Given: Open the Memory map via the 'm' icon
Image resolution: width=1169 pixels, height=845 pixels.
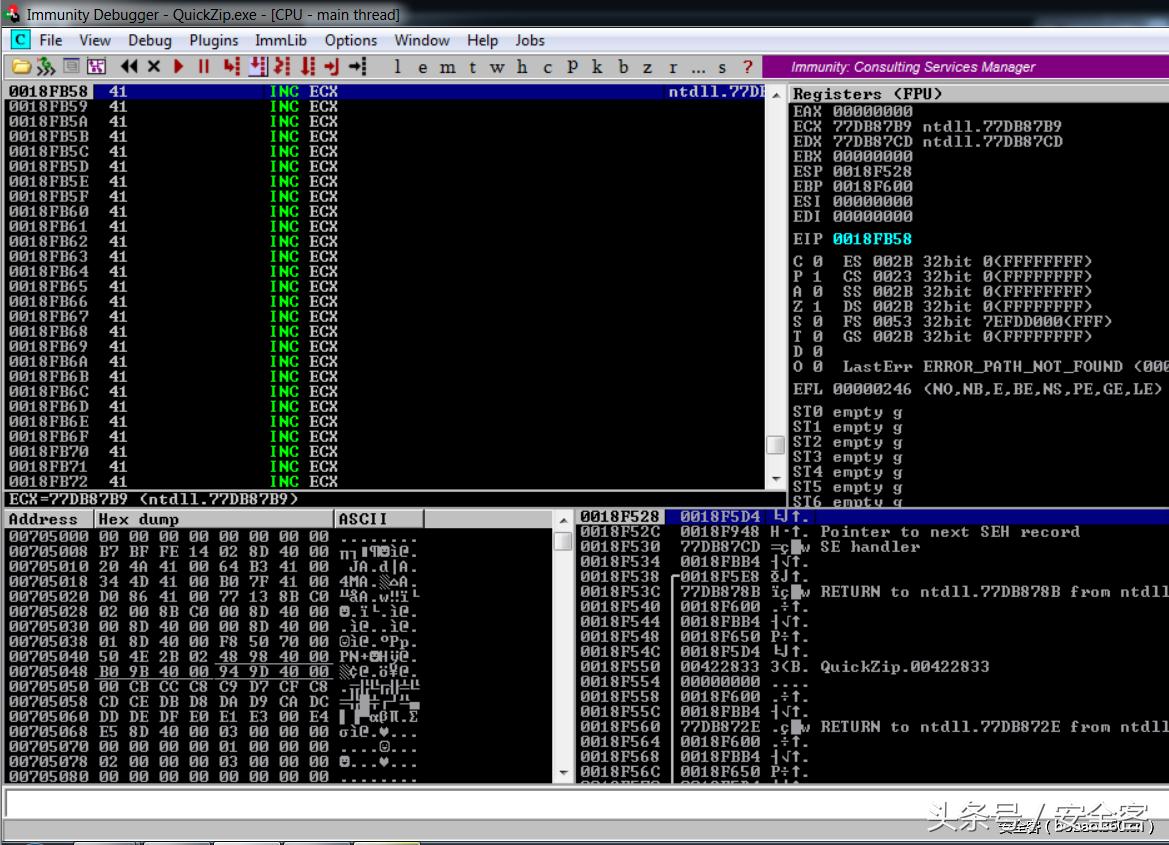Looking at the screenshot, I should pos(447,67).
